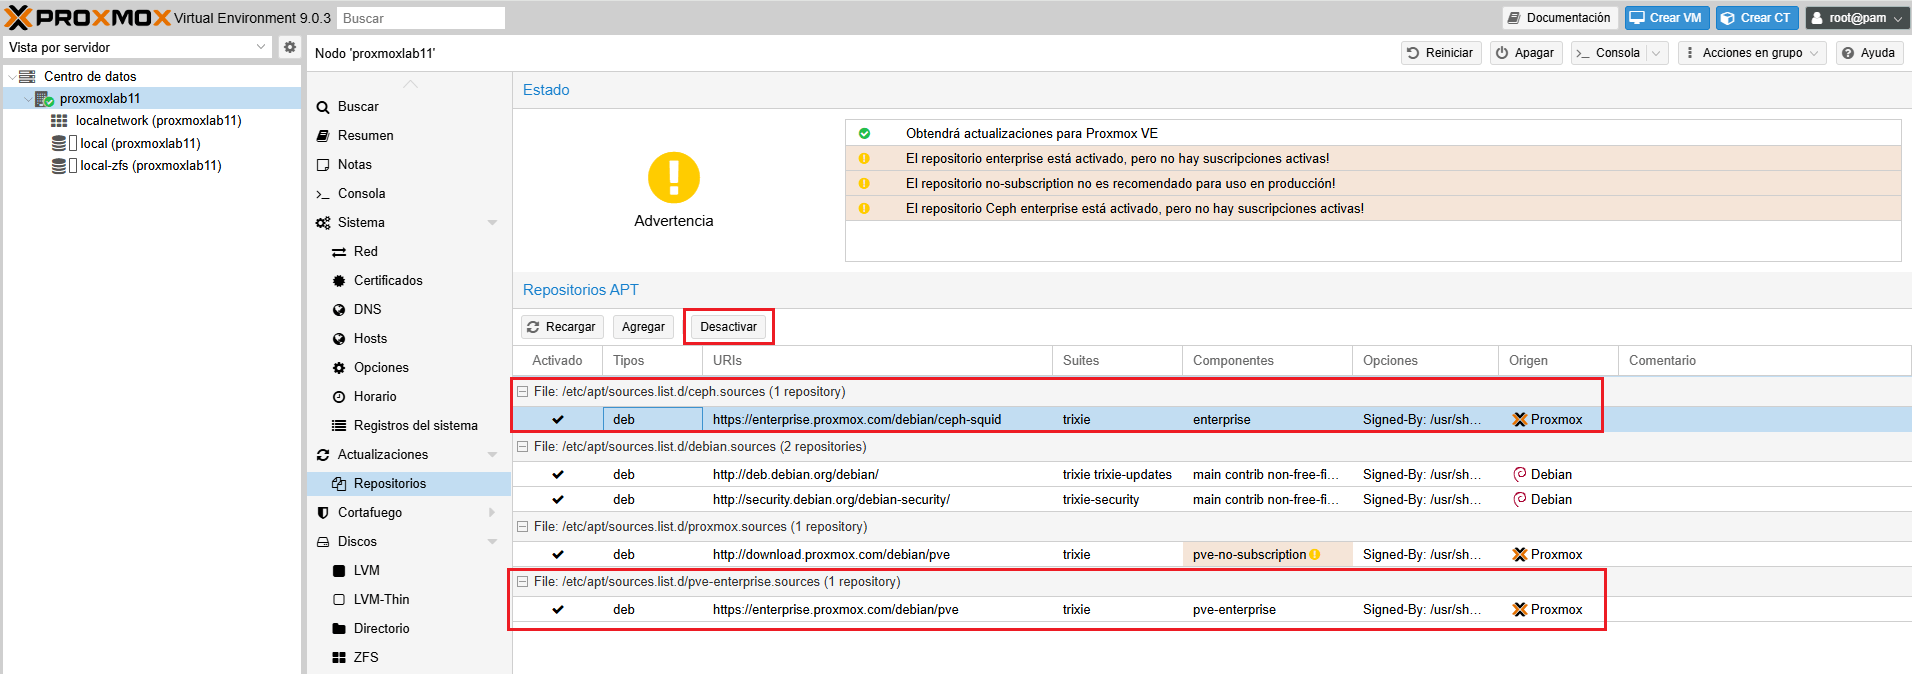Open LVM-Thin menu entry
The width and height of the screenshot is (1912, 674).
[x=409, y=600]
